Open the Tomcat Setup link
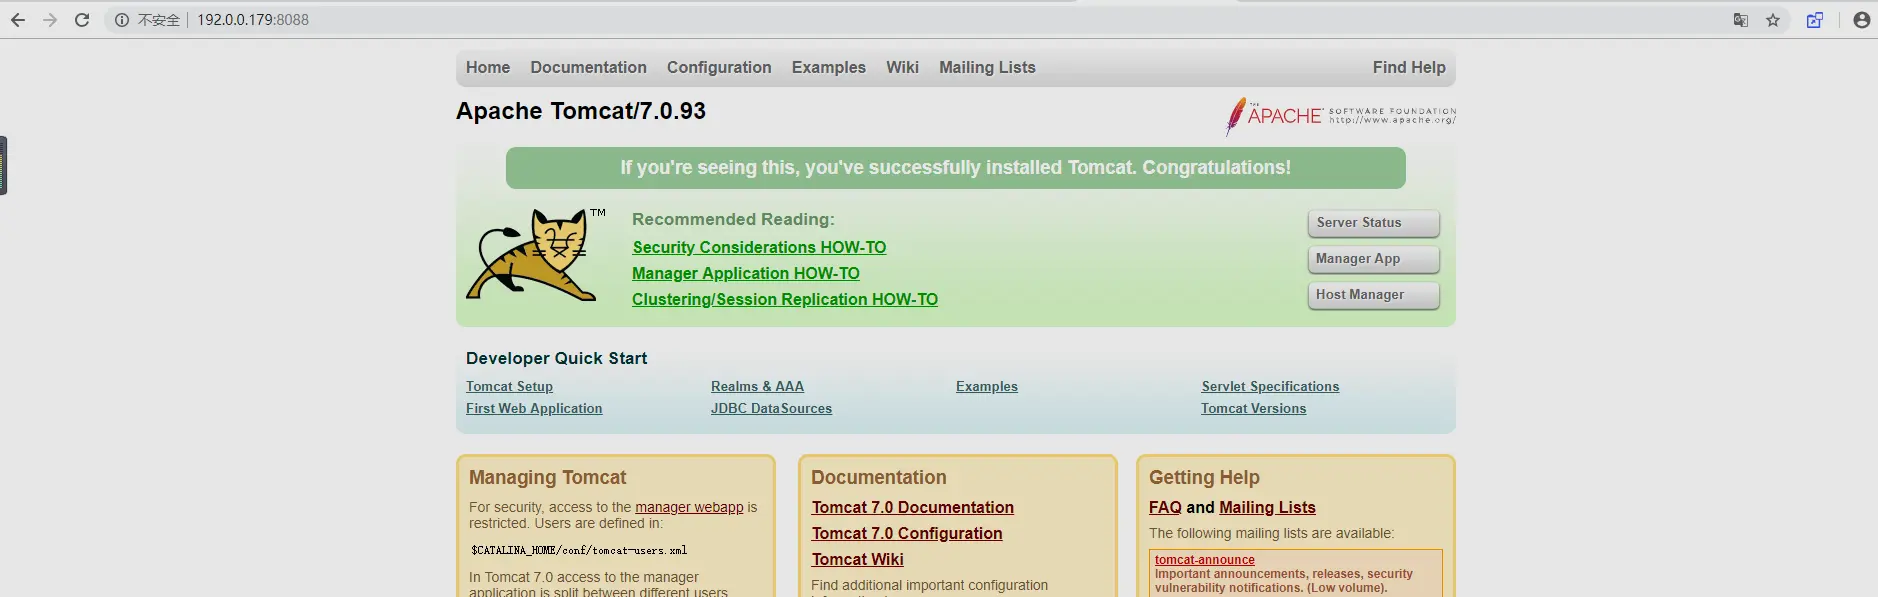The width and height of the screenshot is (1878, 597). (509, 387)
